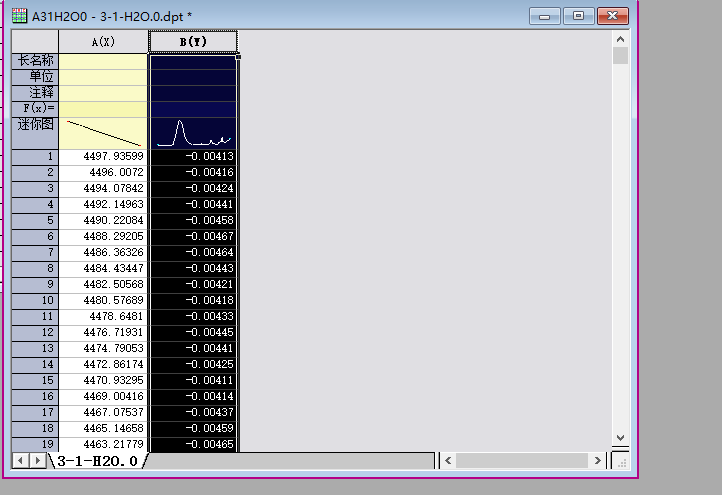Click cell containing 4497.93599
The width and height of the screenshot is (722, 495).
point(103,157)
